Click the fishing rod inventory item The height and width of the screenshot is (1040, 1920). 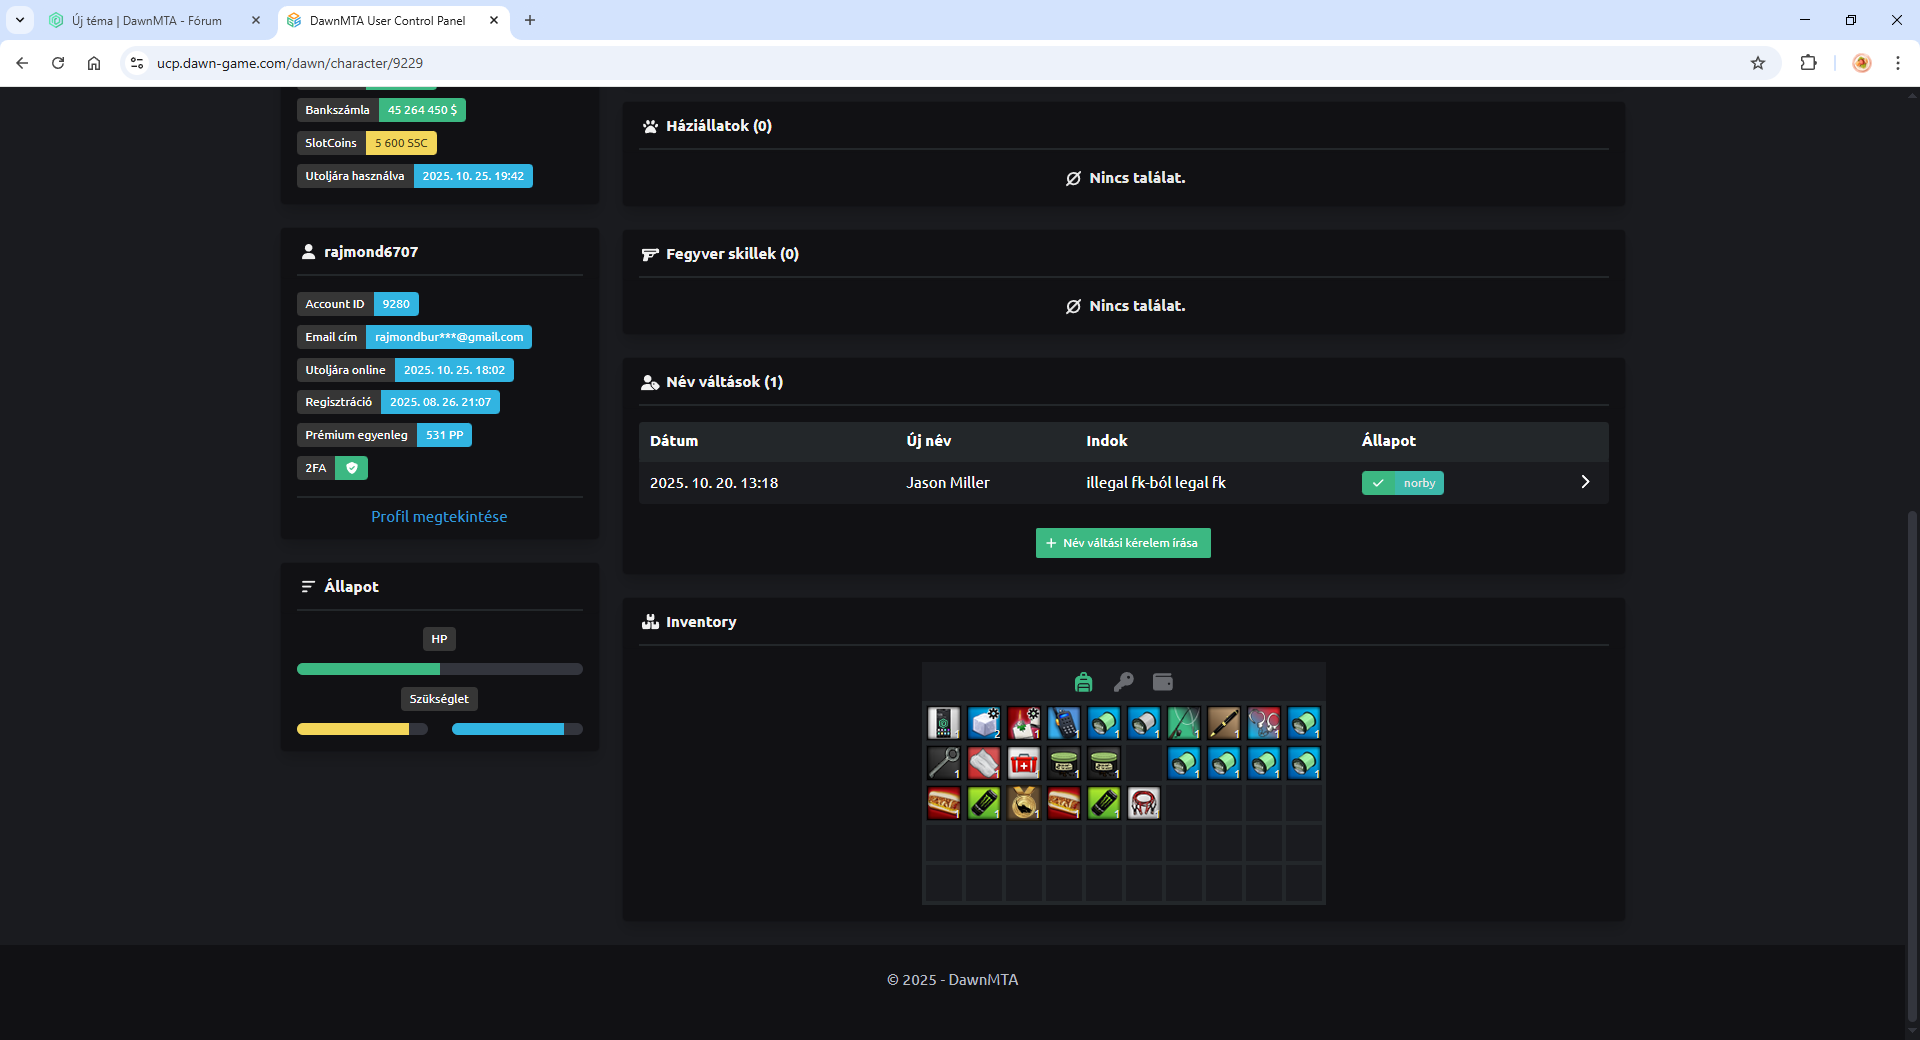tap(1183, 723)
